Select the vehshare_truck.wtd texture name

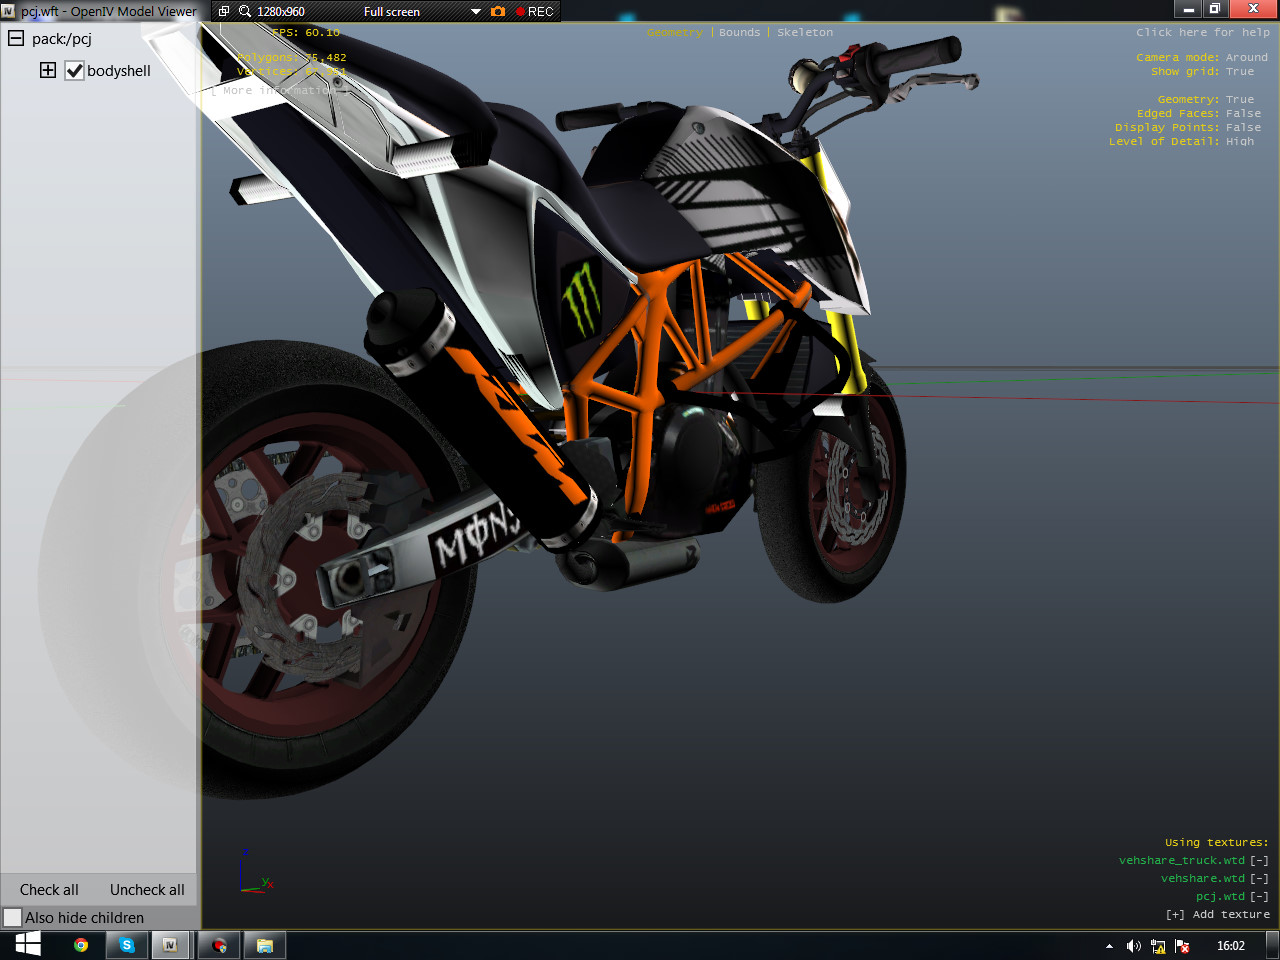1182,860
